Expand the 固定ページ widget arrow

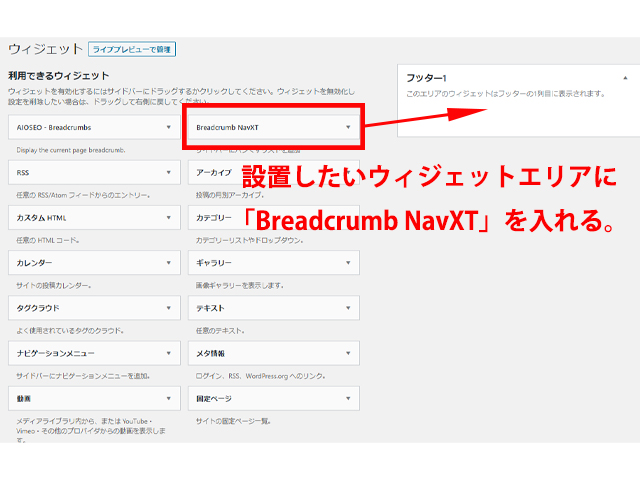tap(348, 399)
